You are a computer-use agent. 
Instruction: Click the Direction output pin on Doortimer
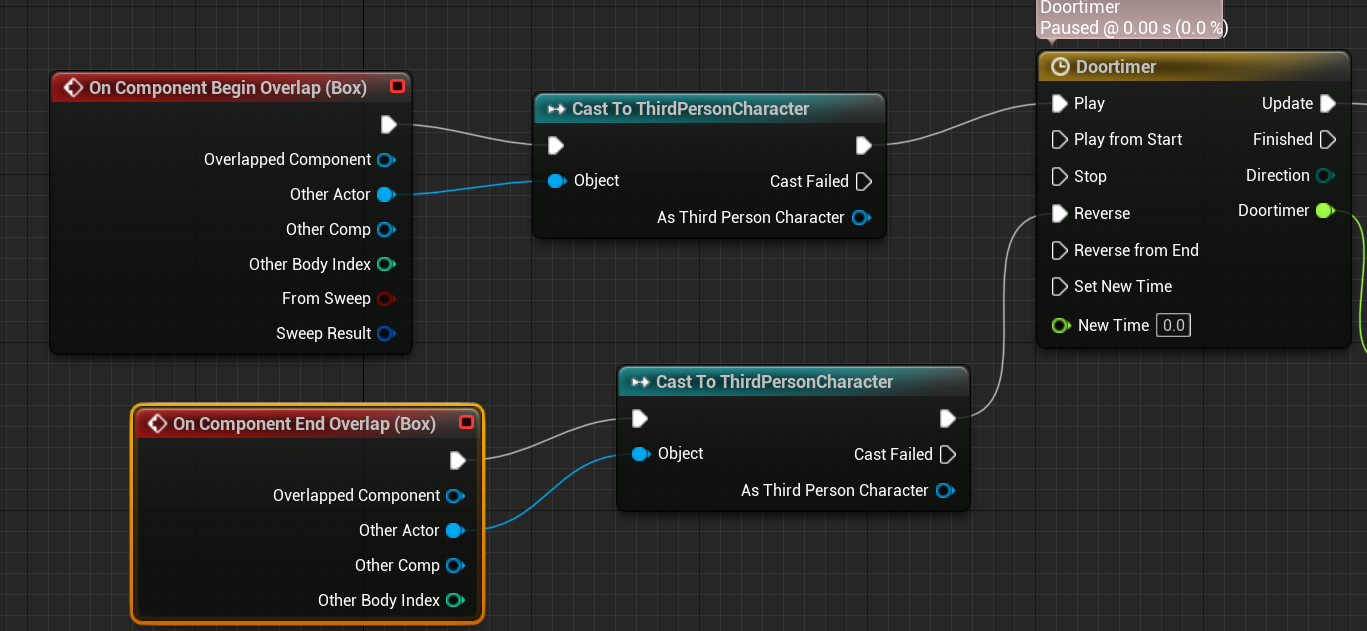click(1326, 176)
